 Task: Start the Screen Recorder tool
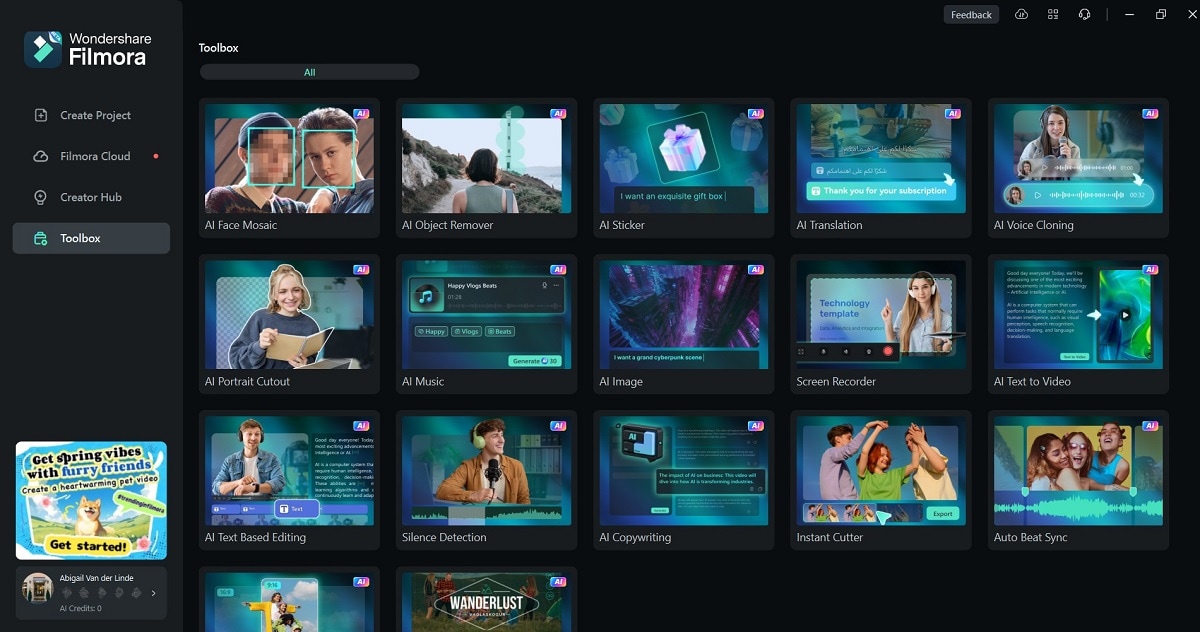880,324
